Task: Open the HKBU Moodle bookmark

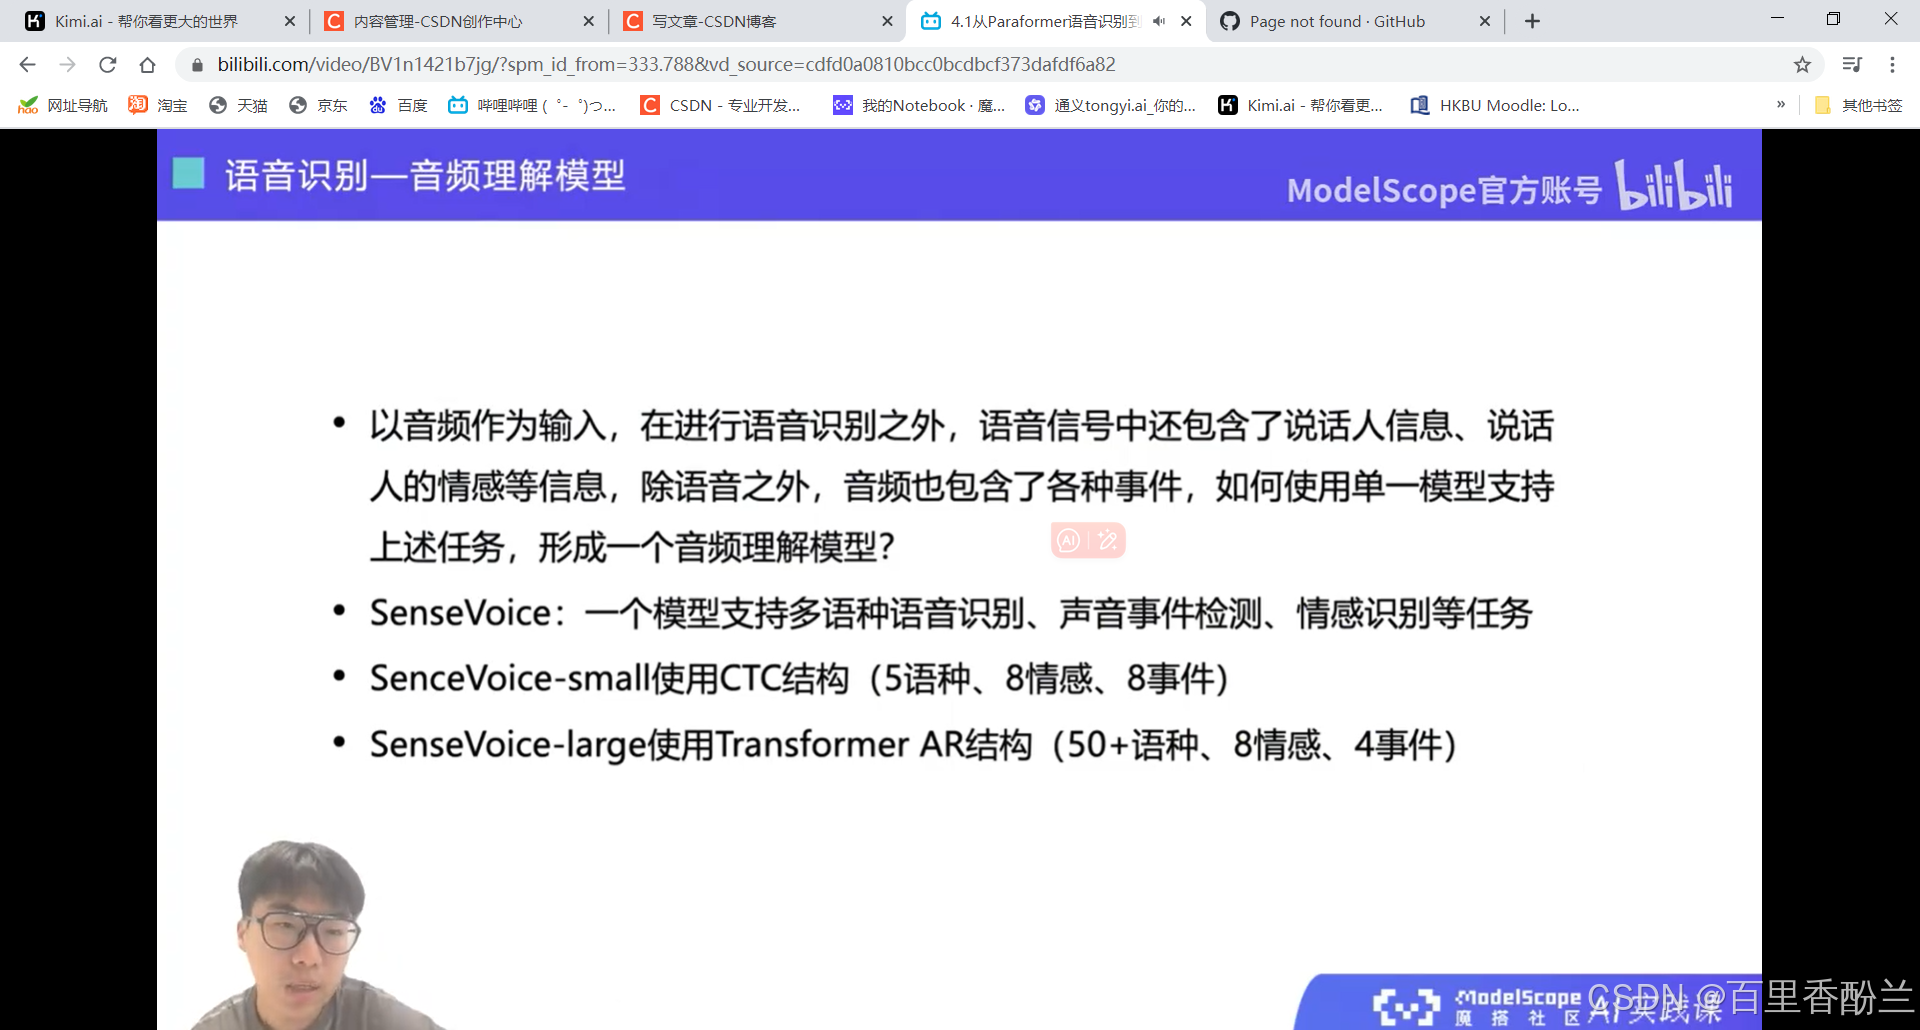Action: (x=1495, y=105)
